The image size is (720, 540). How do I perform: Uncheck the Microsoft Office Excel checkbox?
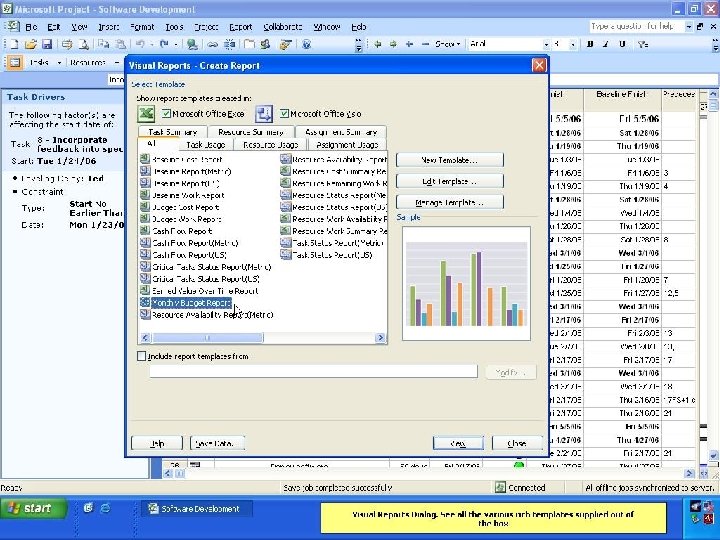(166, 113)
